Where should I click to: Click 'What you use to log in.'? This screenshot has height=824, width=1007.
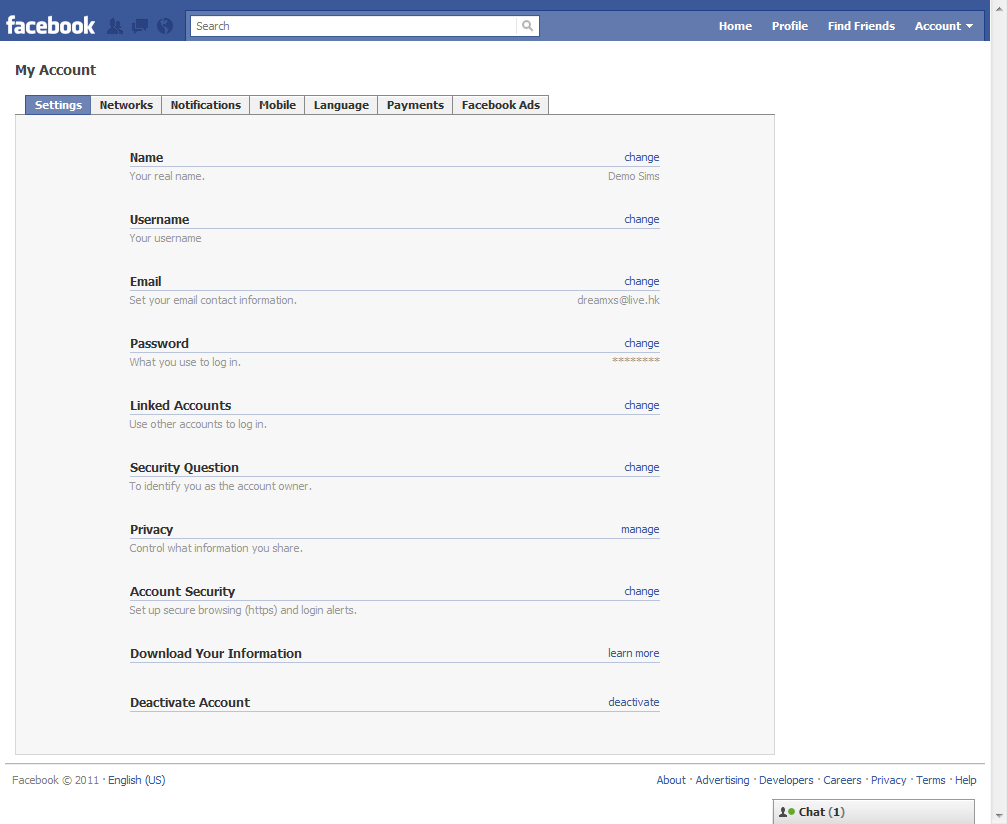coord(185,362)
